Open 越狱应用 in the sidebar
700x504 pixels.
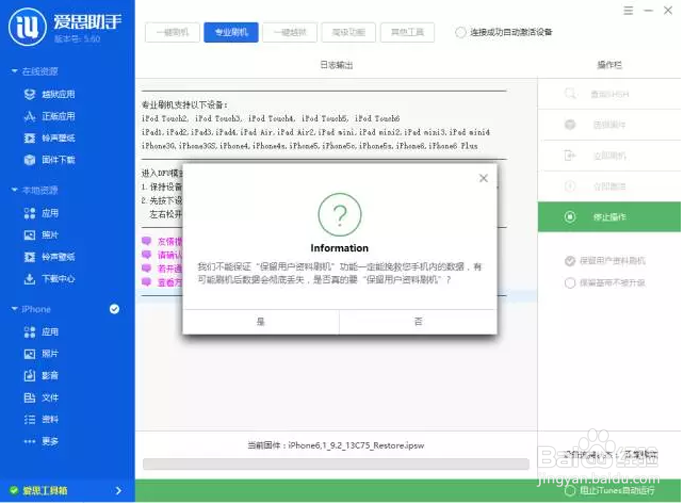[49, 94]
